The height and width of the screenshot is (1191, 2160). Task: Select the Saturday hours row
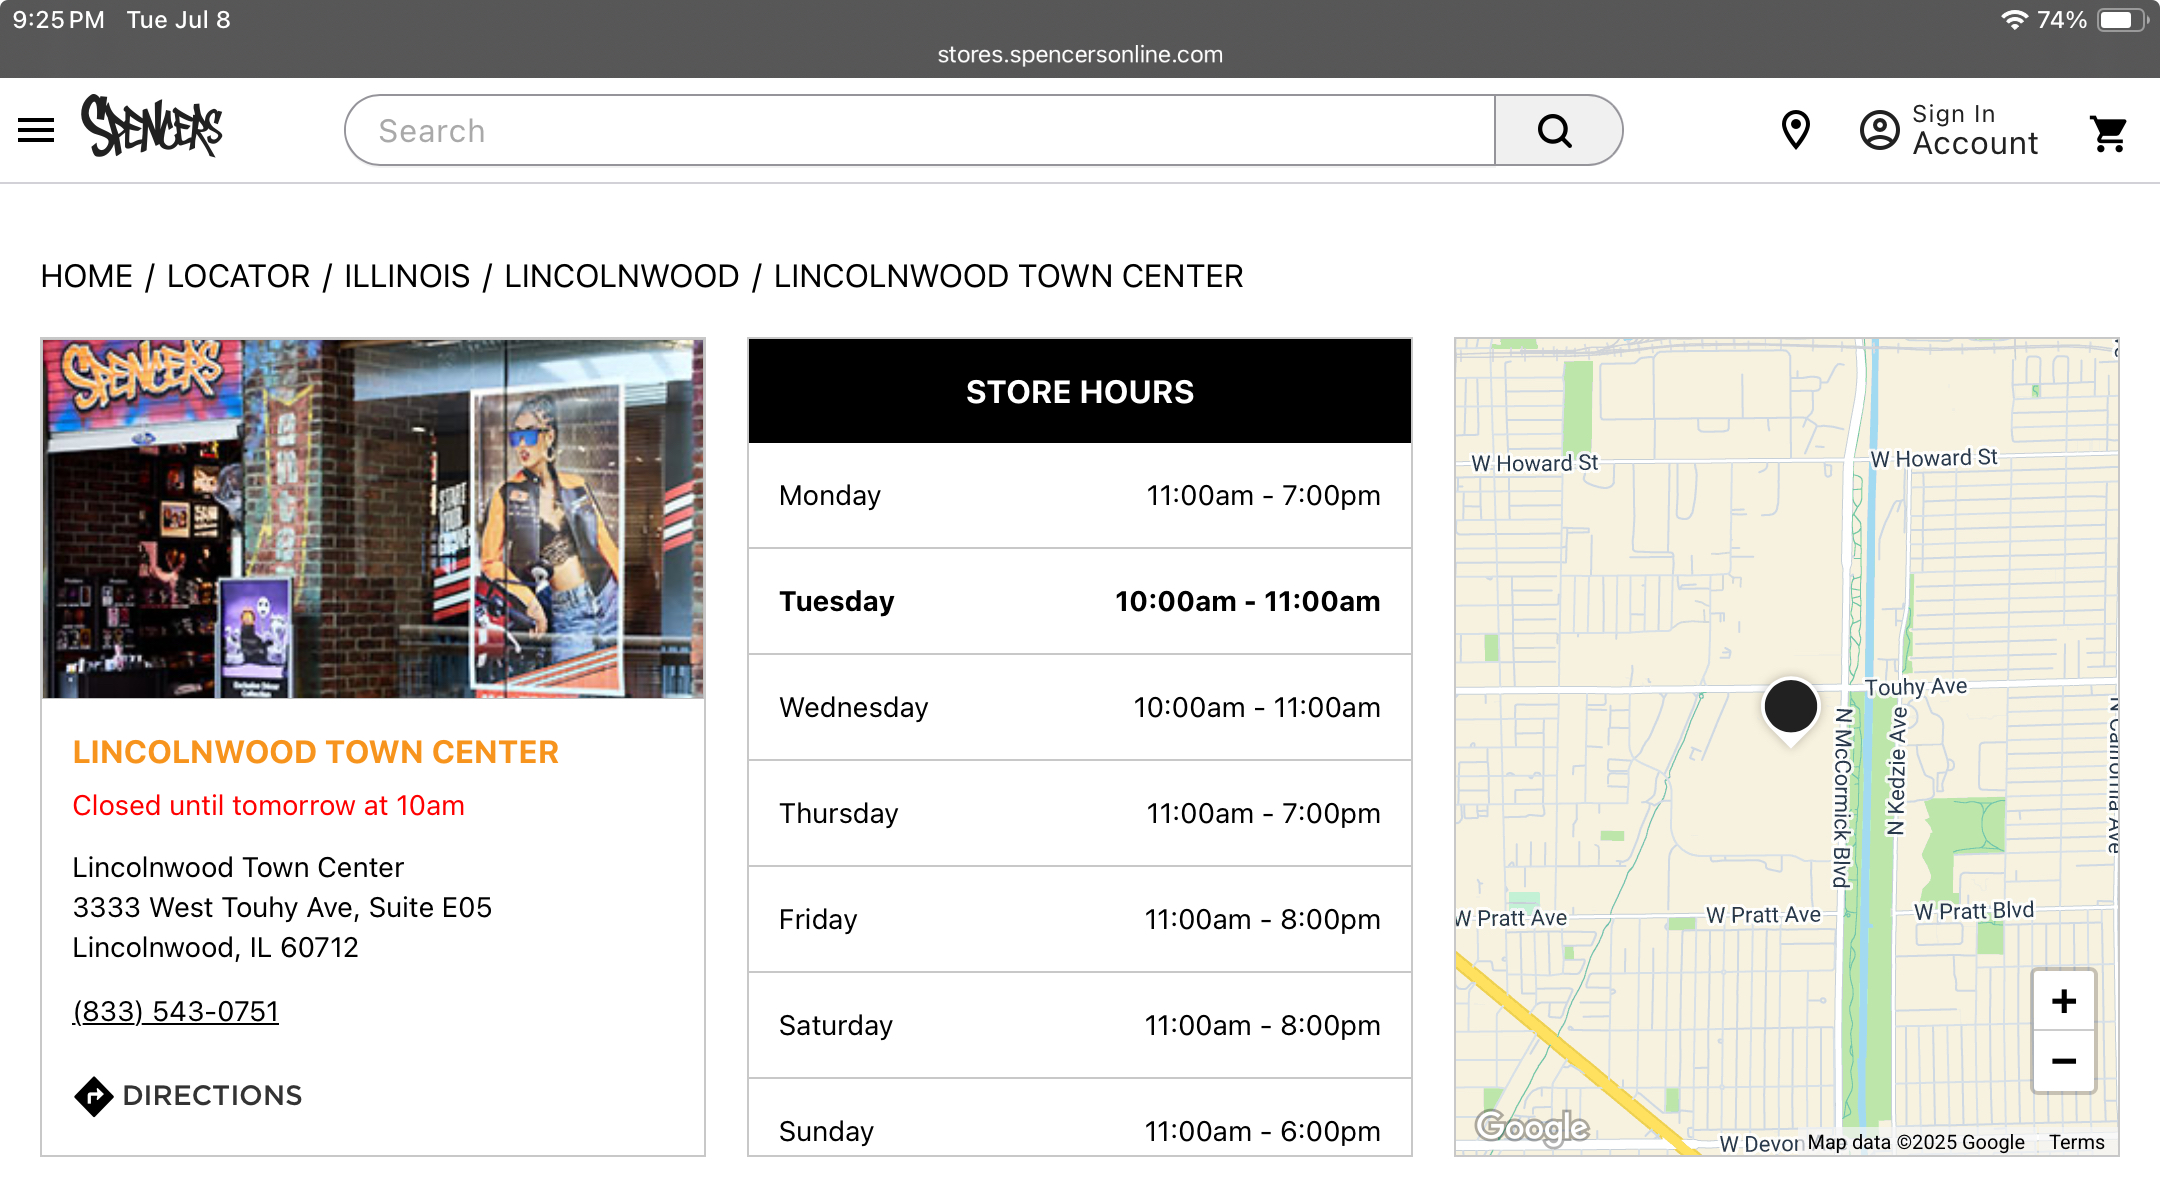[x=1080, y=1025]
